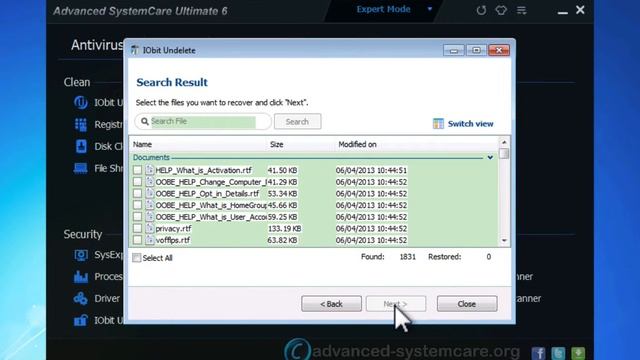
Task: Open the options menu icon in title bar
Action: (x=522, y=10)
